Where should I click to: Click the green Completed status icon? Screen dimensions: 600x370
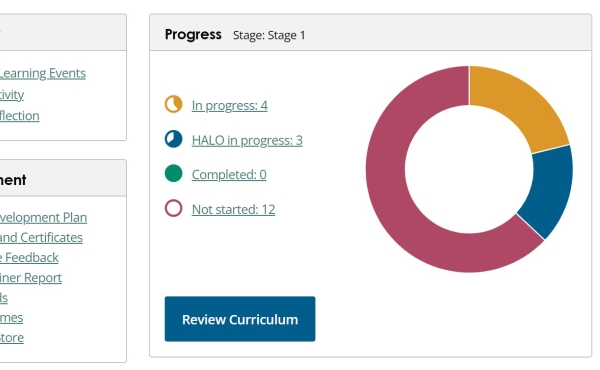coord(173,173)
